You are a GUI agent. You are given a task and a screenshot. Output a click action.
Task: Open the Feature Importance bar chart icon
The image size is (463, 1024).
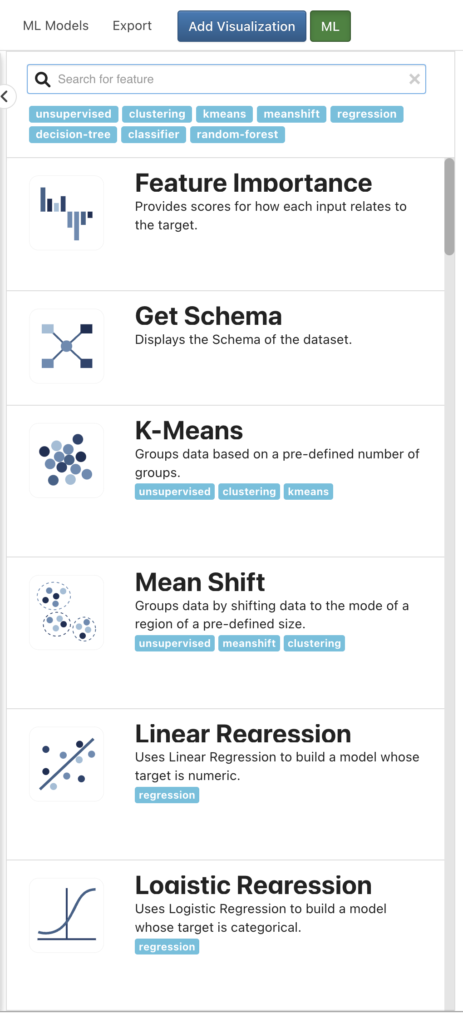67,213
